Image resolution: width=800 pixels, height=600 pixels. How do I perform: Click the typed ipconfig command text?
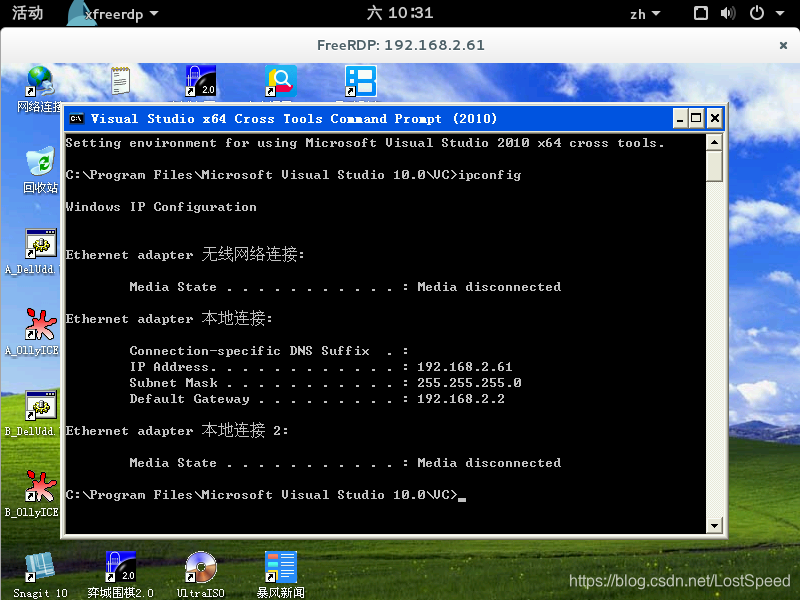489,175
